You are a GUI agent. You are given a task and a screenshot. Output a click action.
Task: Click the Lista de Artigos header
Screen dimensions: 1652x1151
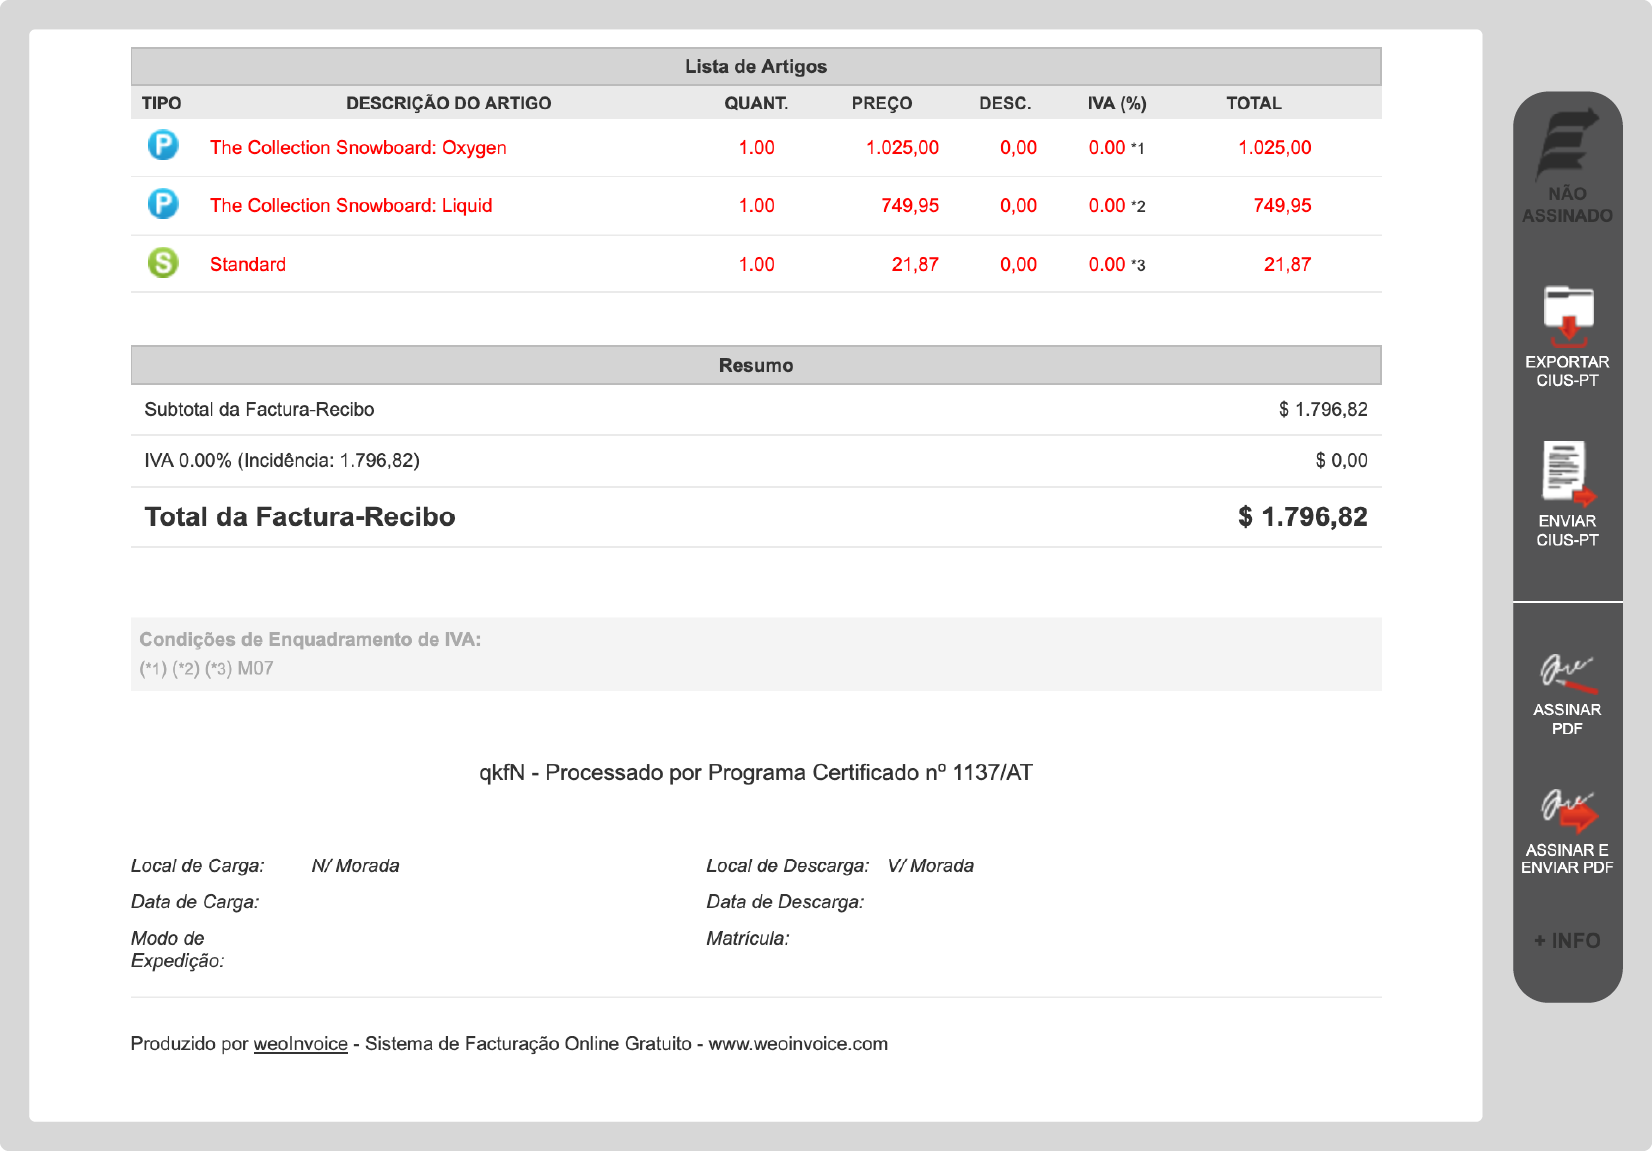756,67
